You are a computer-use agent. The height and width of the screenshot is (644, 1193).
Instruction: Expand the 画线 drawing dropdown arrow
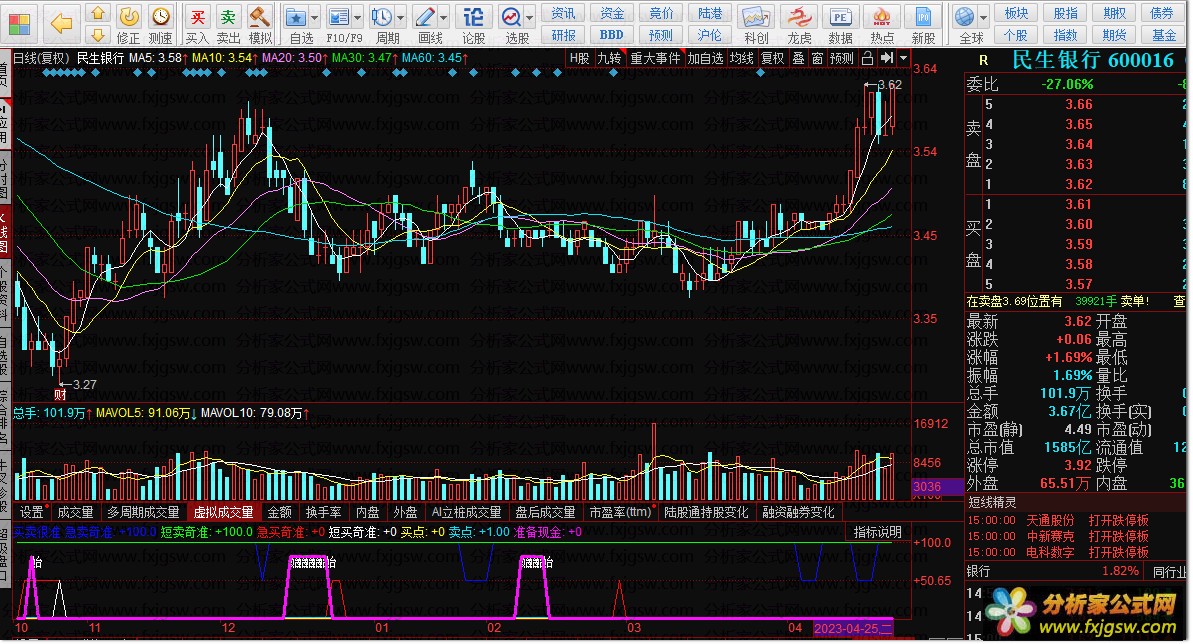coord(444,17)
